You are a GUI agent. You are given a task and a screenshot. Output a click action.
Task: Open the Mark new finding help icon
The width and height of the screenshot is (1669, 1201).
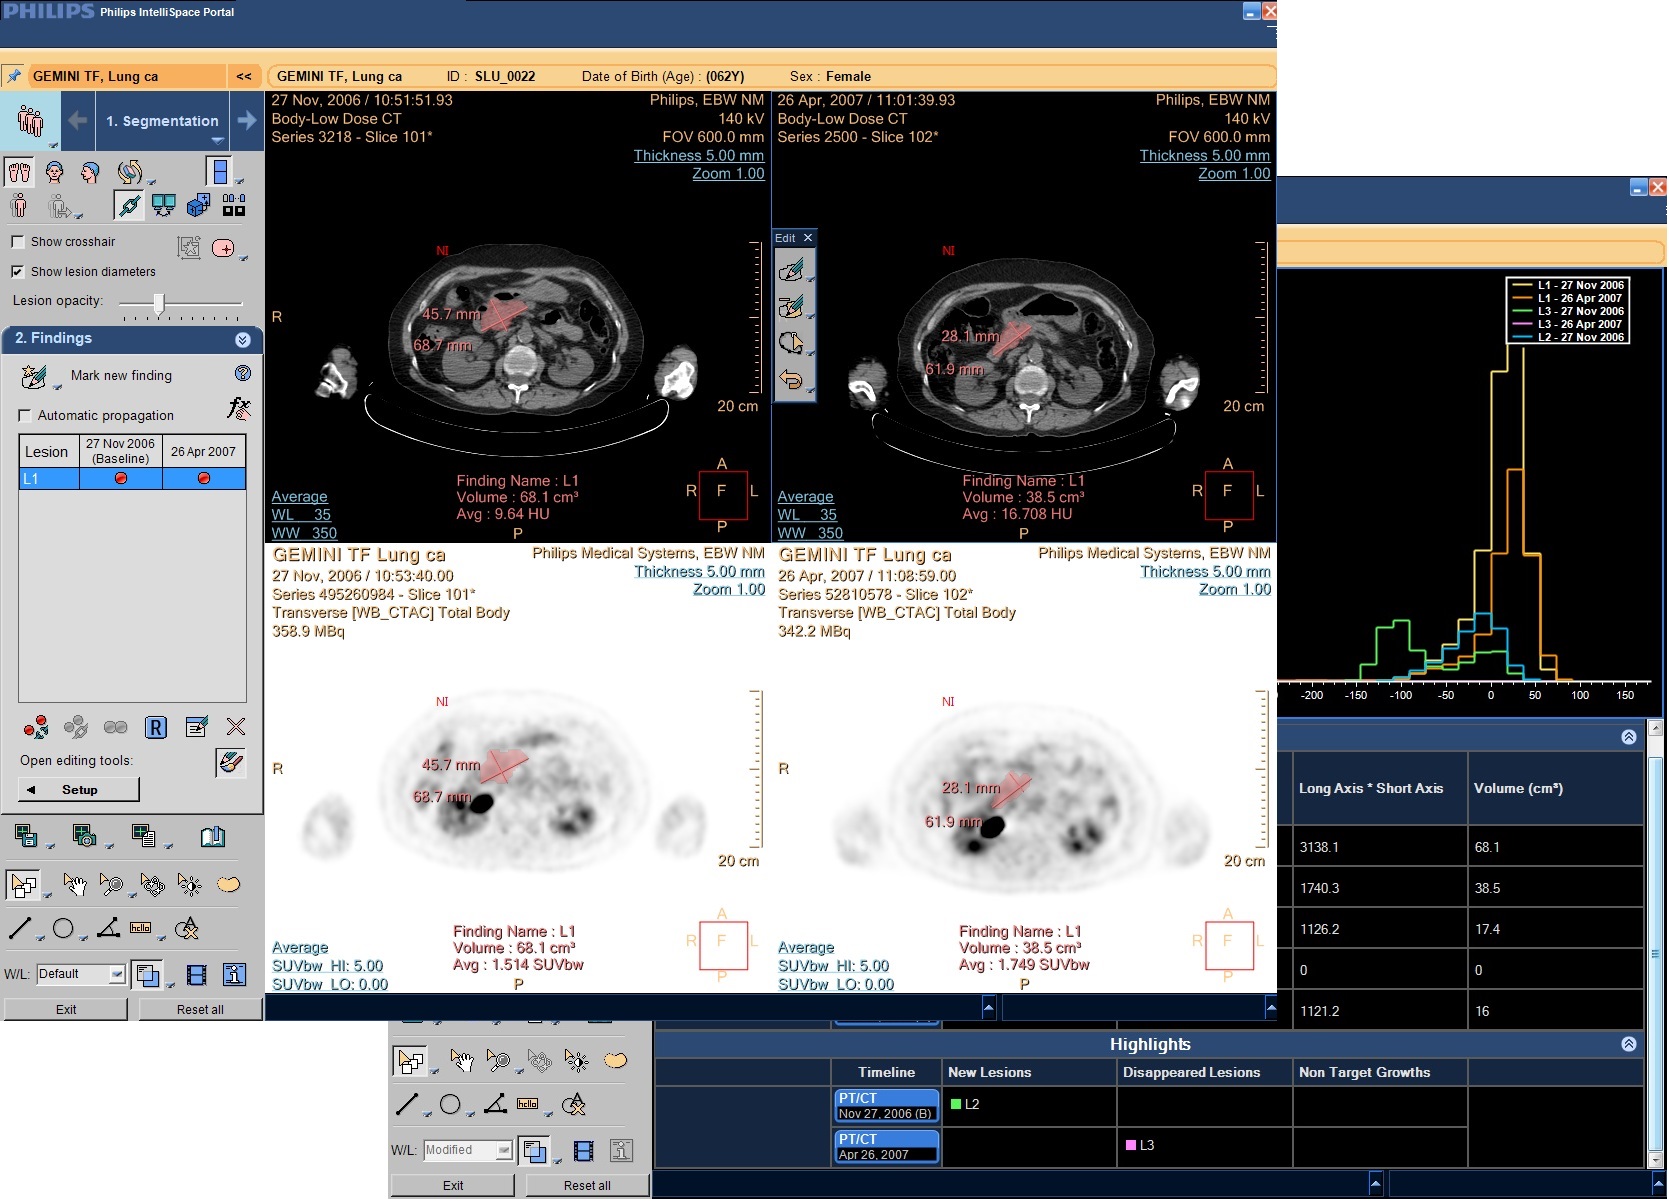(243, 374)
